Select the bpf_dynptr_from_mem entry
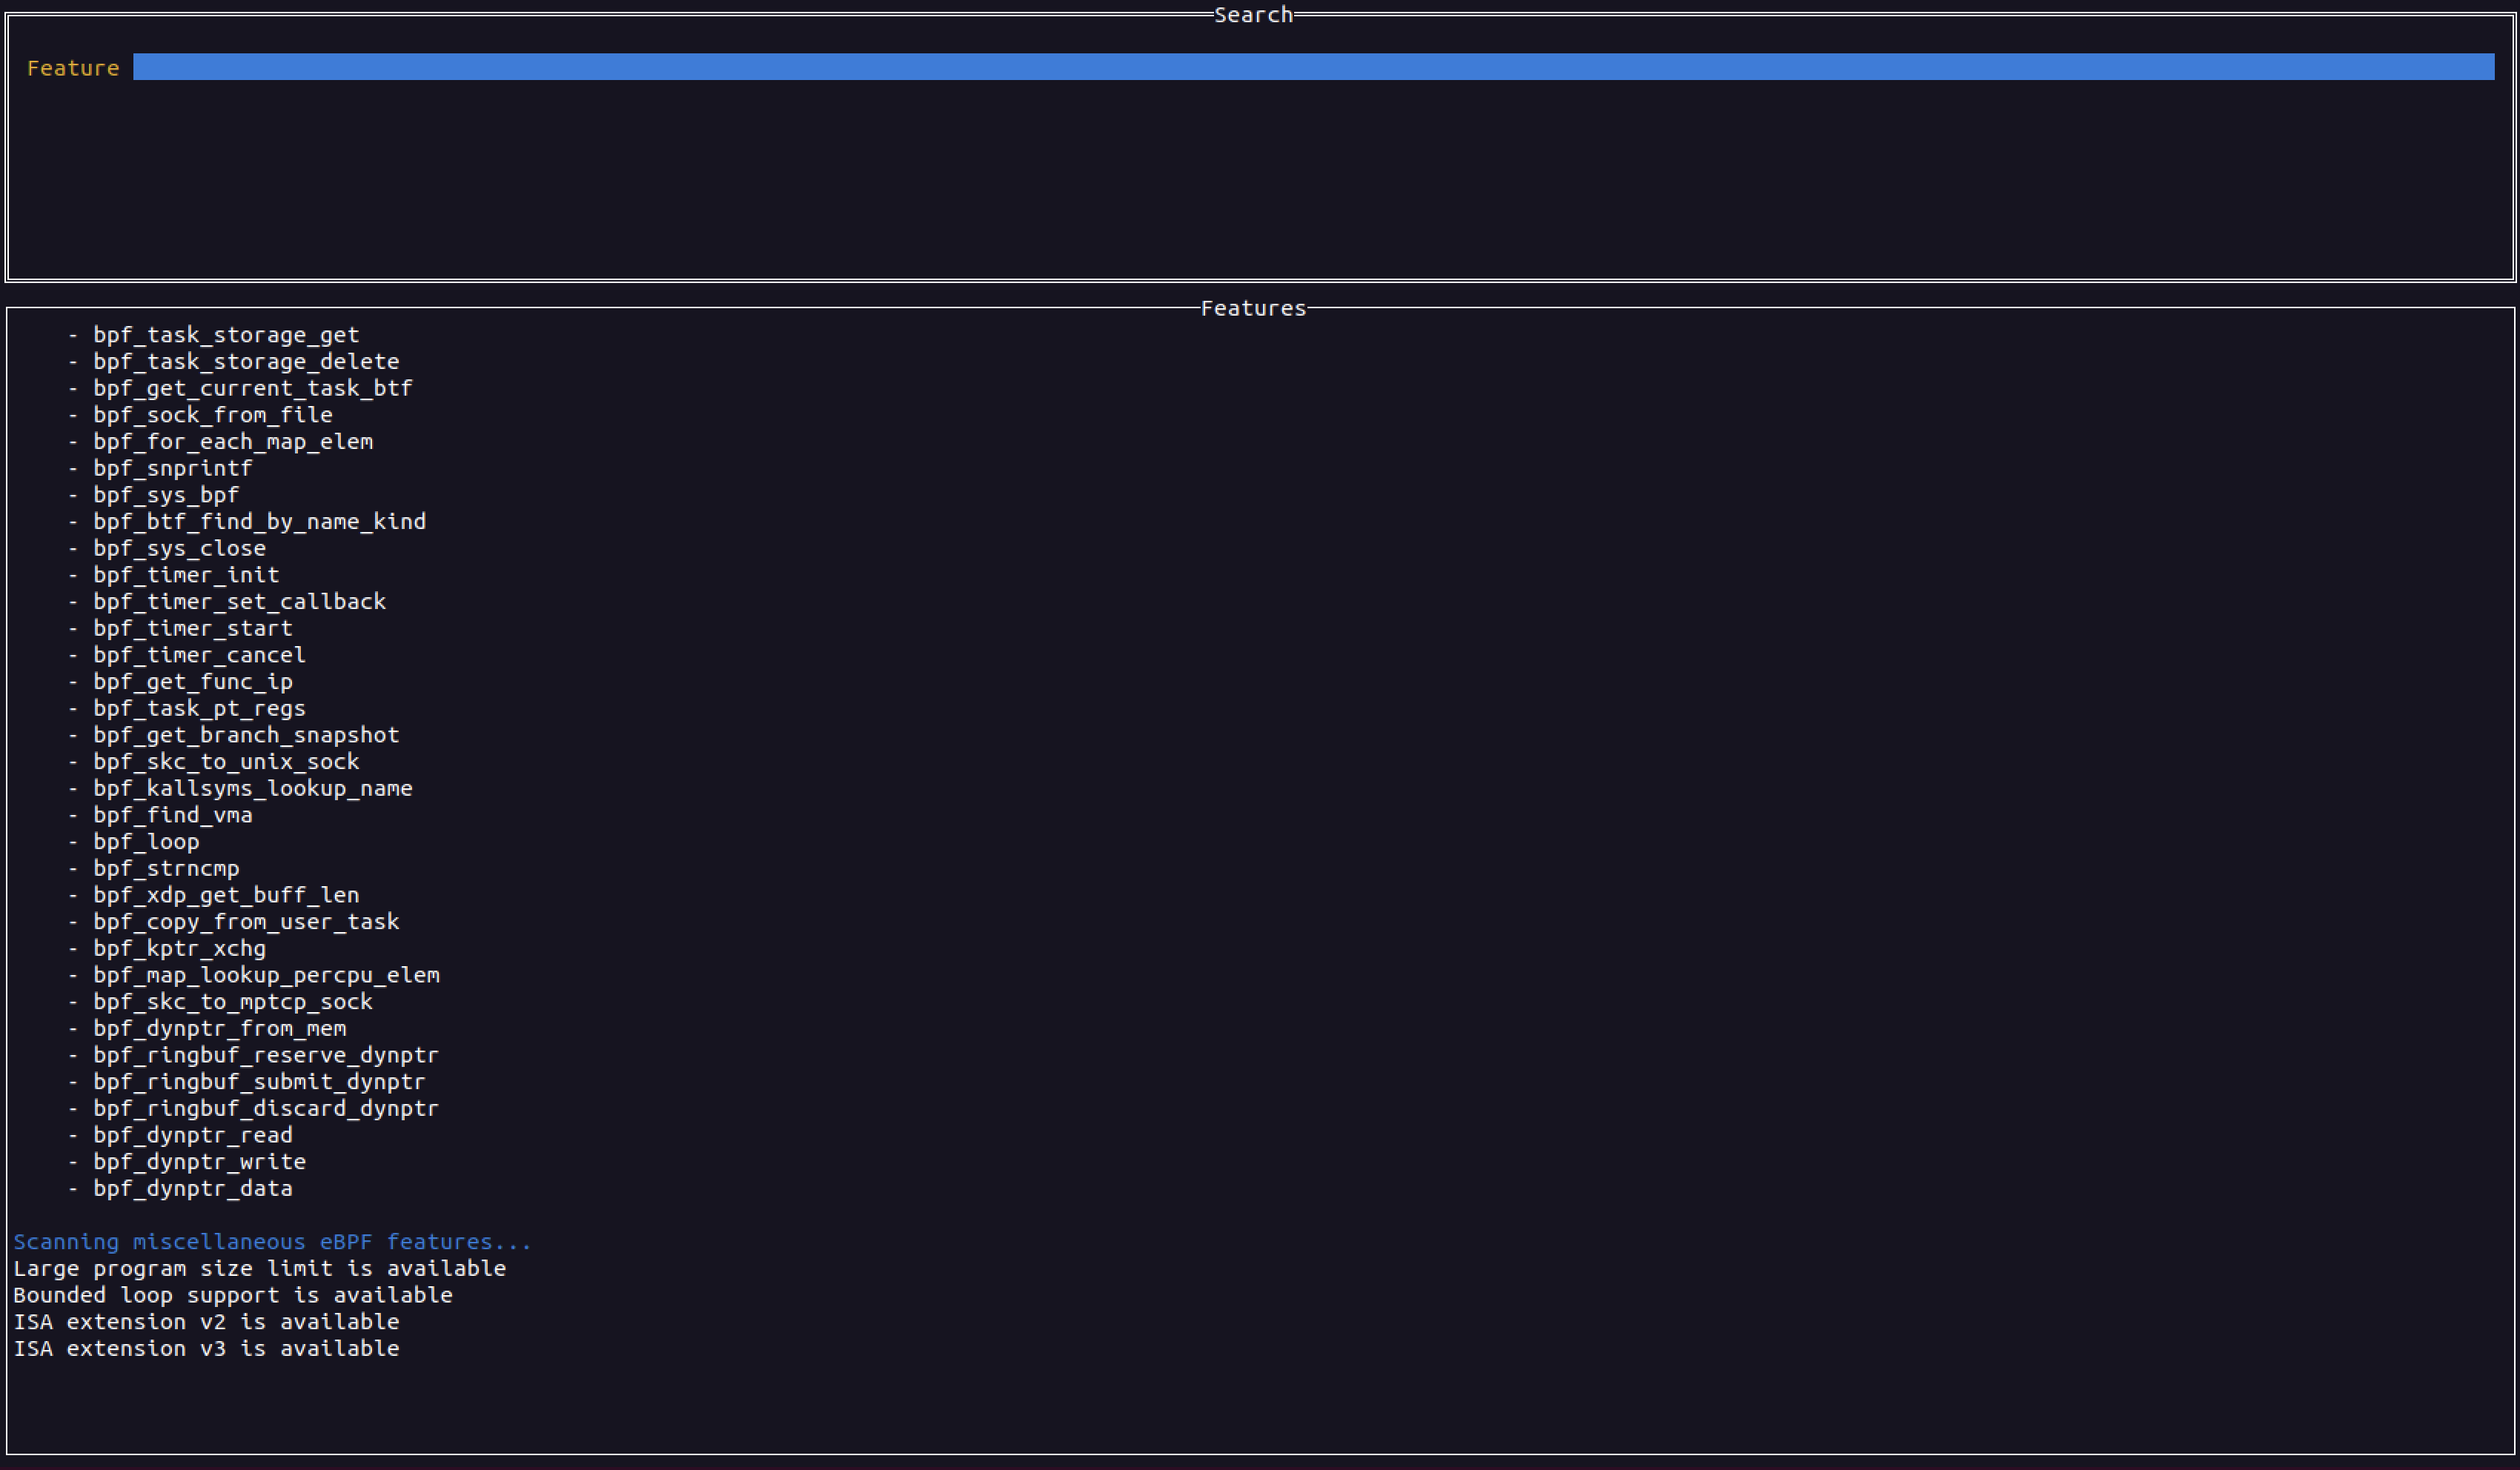 (220, 1028)
